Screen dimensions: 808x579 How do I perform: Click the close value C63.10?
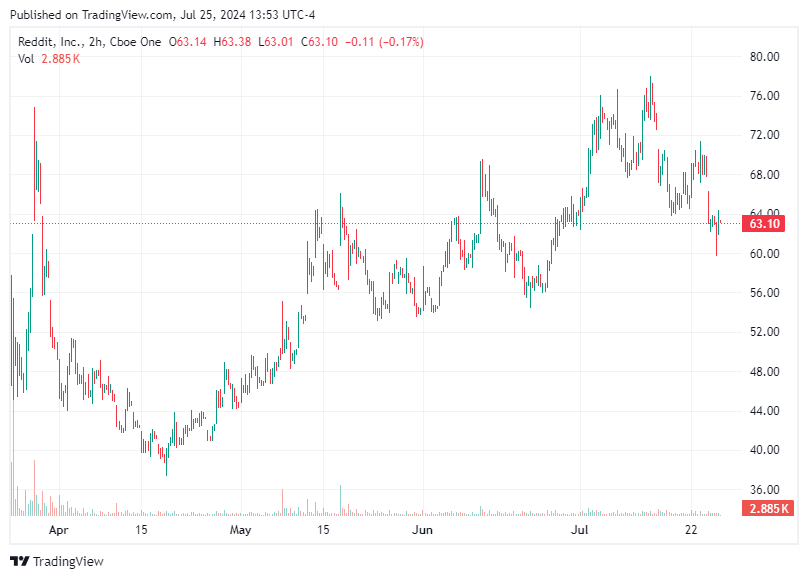pyautogui.click(x=319, y=42)
